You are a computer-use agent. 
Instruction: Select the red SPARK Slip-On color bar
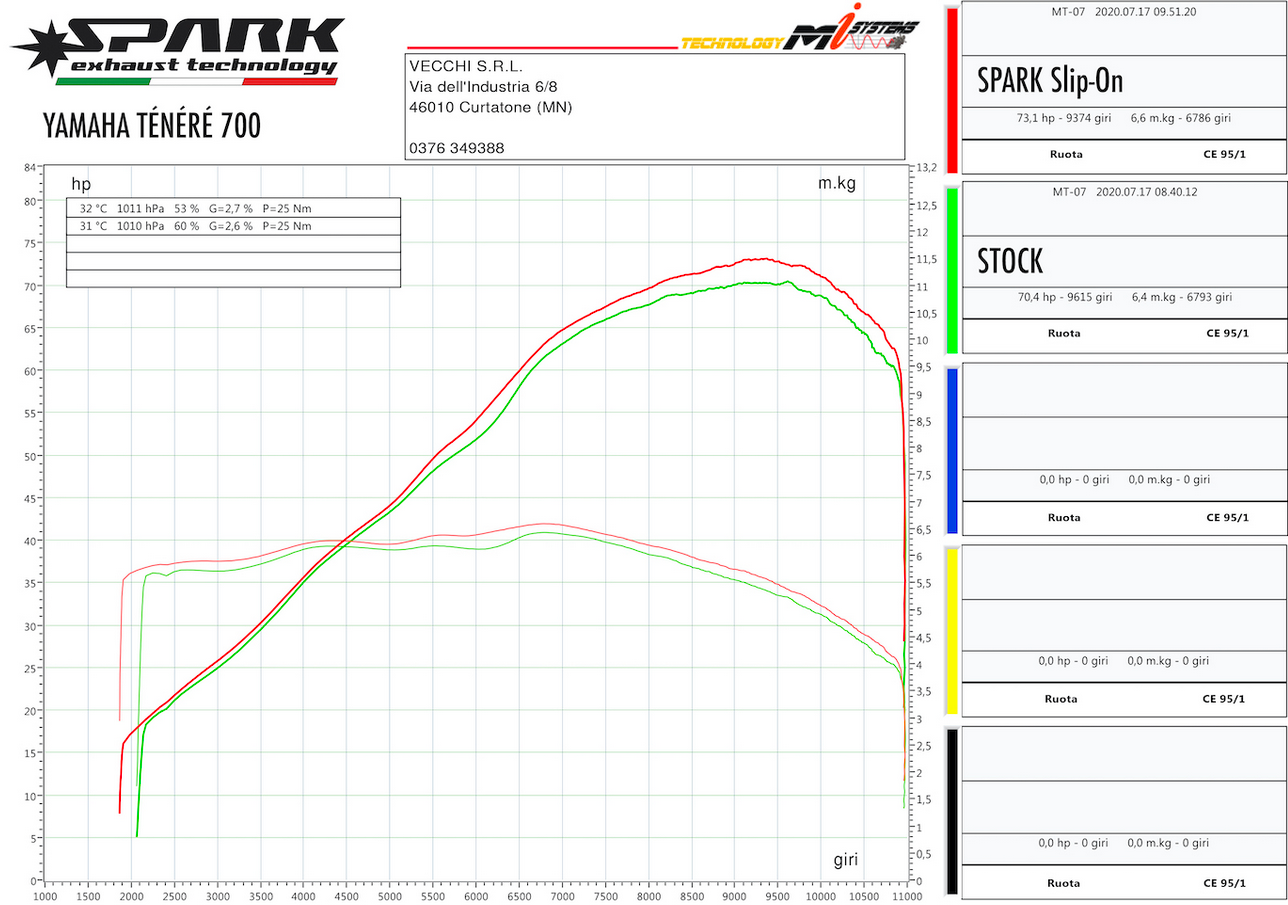pos(952,90)
